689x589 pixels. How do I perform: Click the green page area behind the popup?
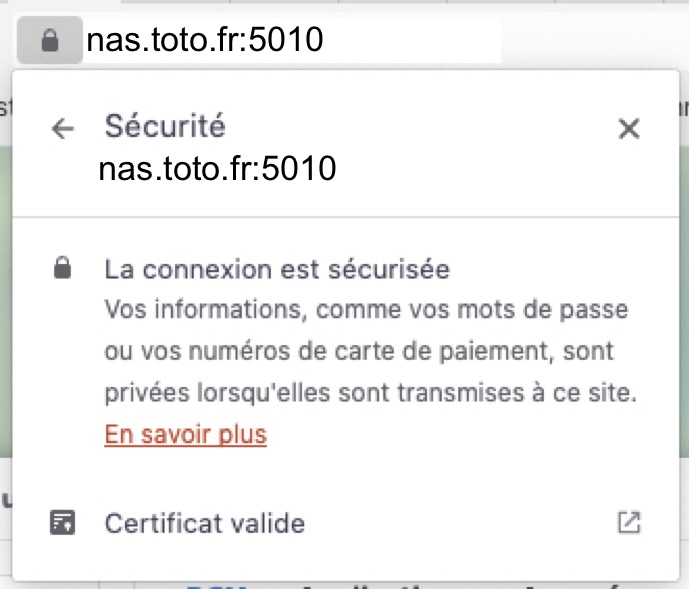tap(6, 301)
